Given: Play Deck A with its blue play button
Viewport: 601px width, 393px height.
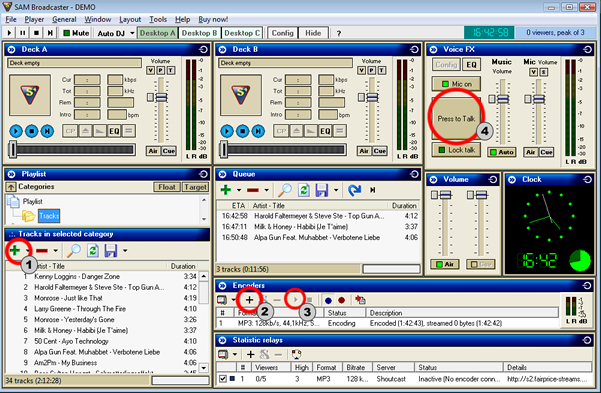Looking at the screenshot, I should tap(16, 131).
